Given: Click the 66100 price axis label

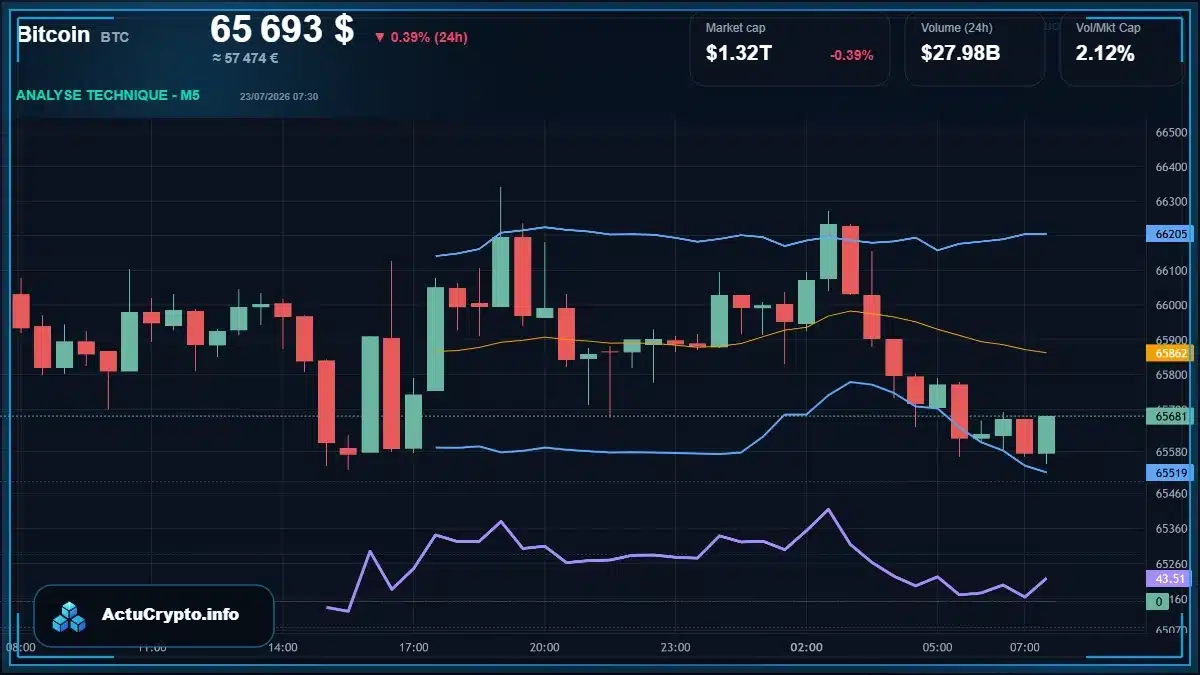Looking at the screenshot, I should point(1171,271).
